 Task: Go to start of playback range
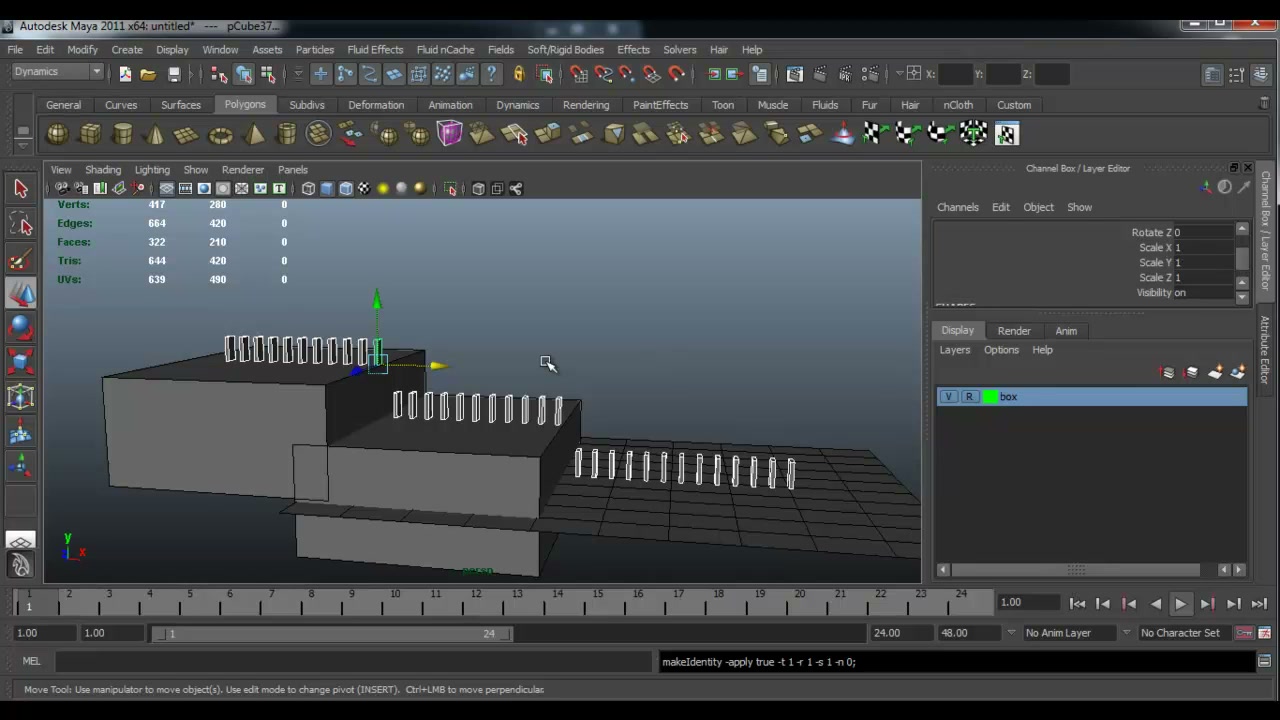(x=1077, y=603)
